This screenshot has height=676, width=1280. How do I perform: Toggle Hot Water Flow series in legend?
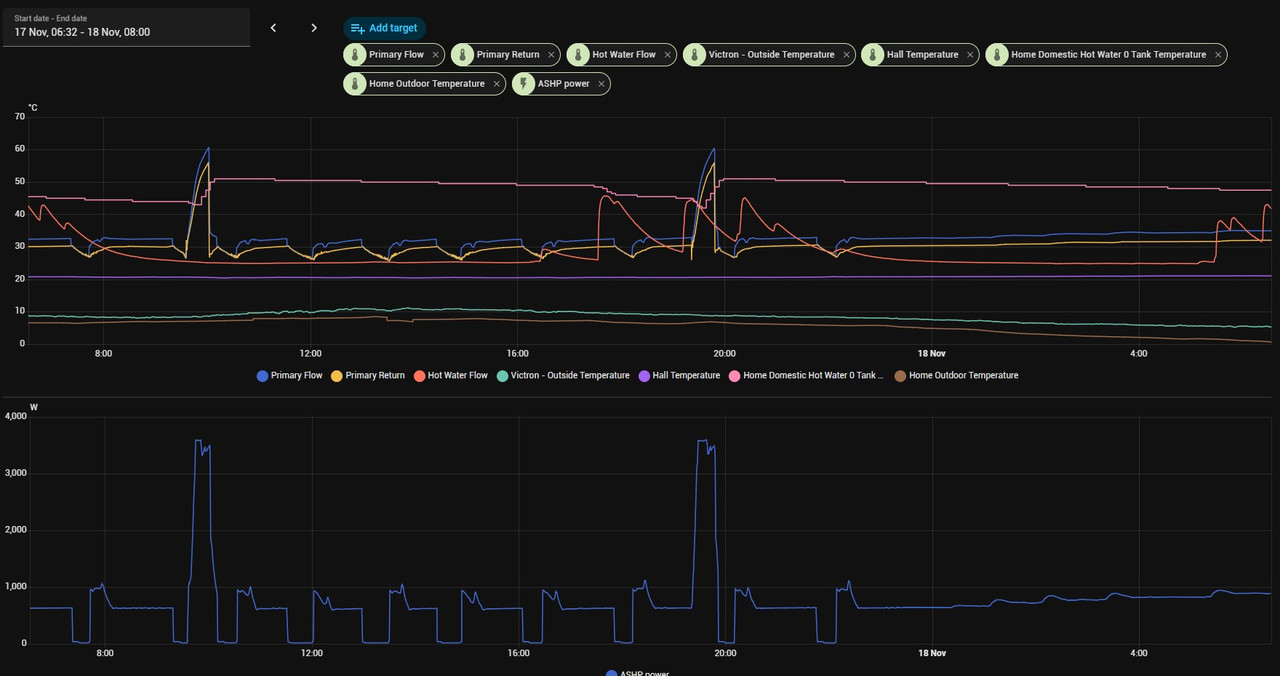point(451,376)
